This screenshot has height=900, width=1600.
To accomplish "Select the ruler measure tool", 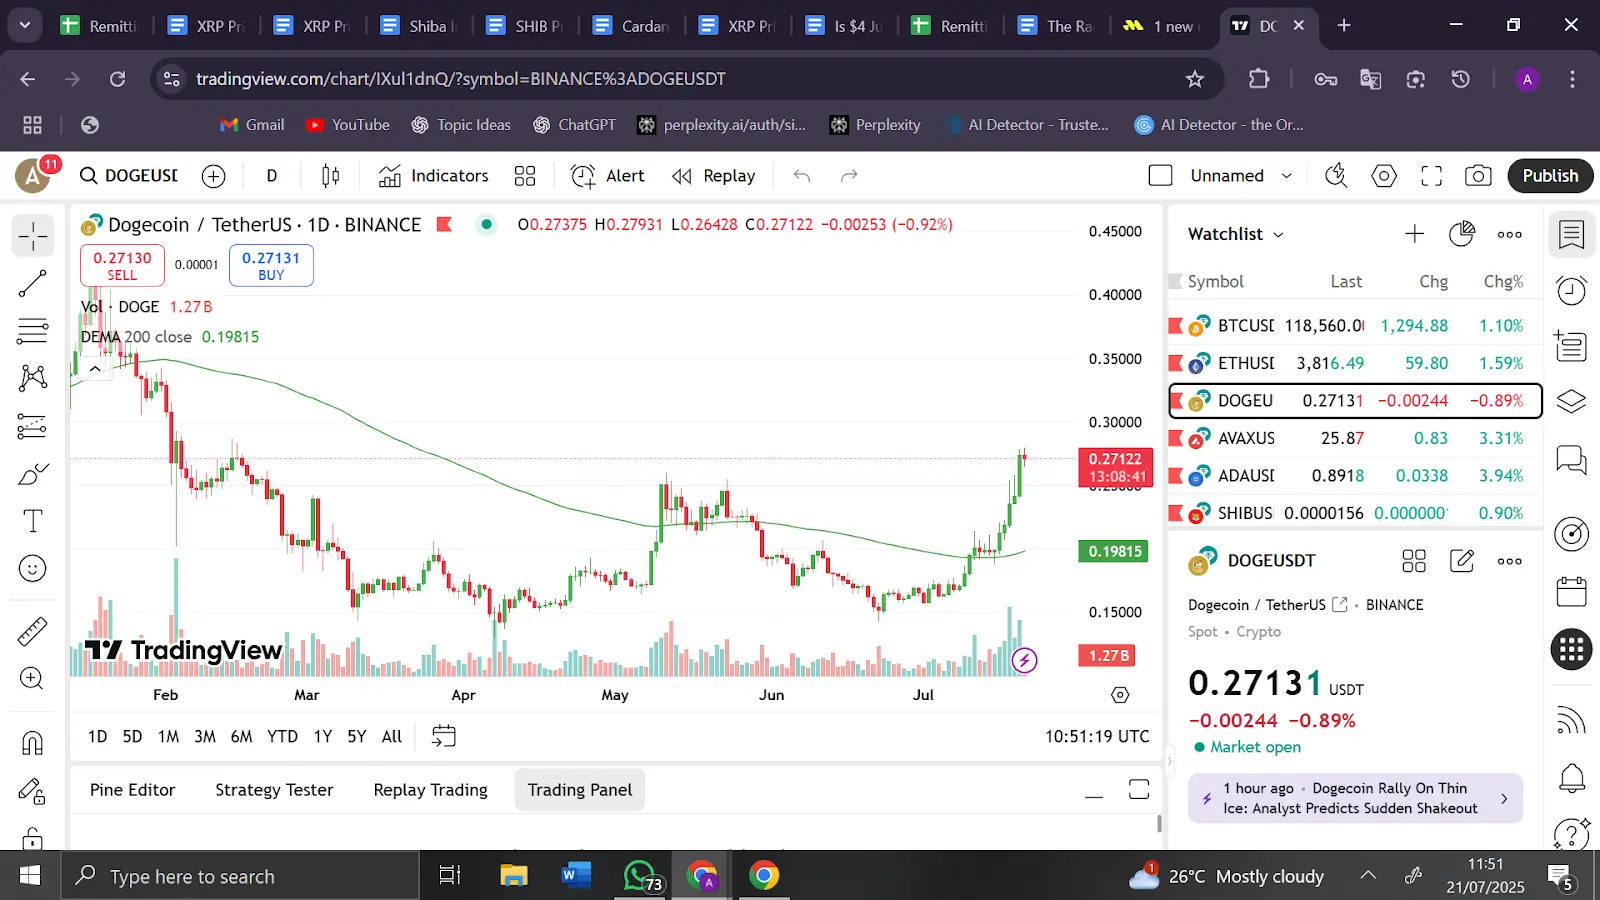I will tap(33, 631).
